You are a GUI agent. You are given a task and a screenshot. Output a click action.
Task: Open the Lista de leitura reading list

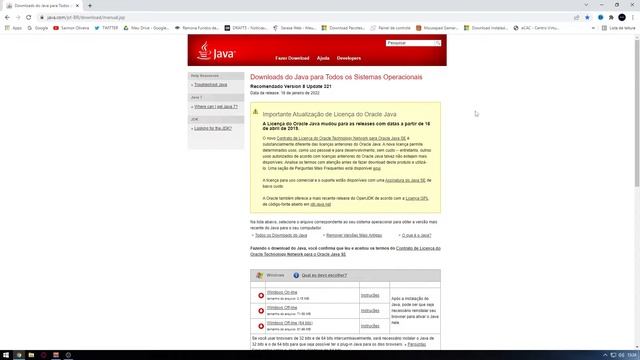[x=618, y=28]
